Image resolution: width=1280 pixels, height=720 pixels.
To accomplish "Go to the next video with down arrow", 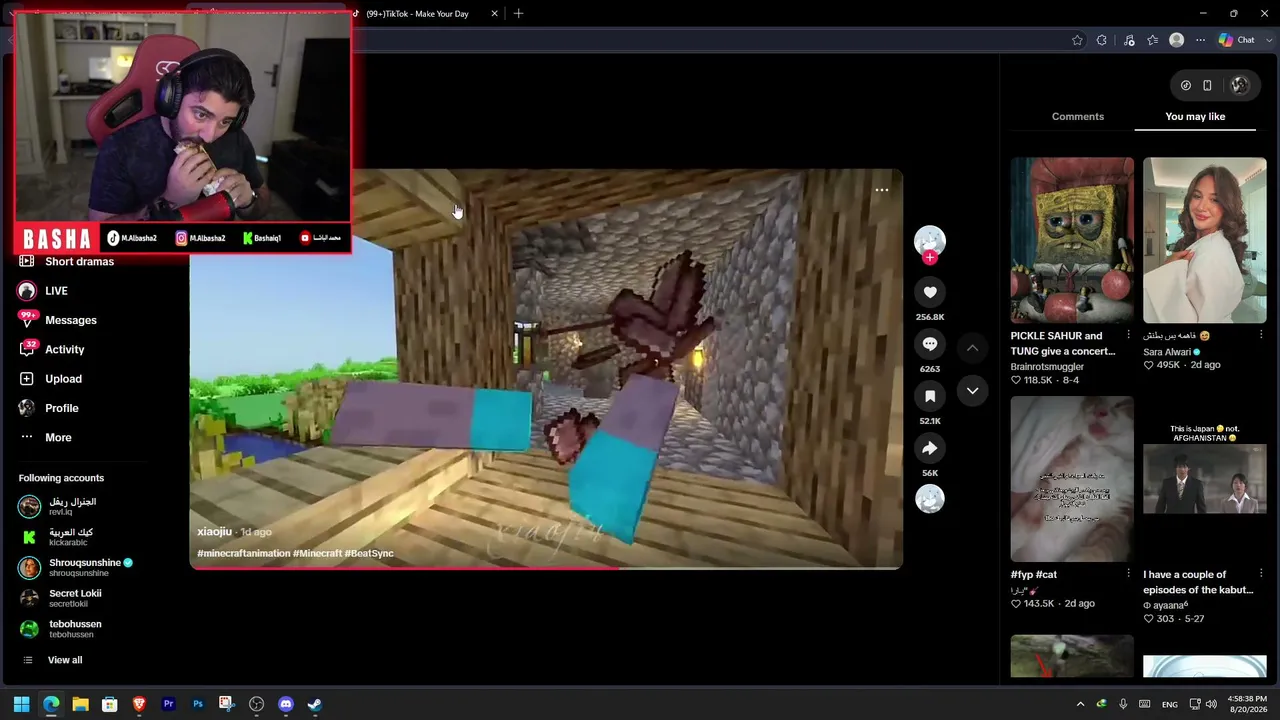I will pyautogui.click(x=972, y=391).
